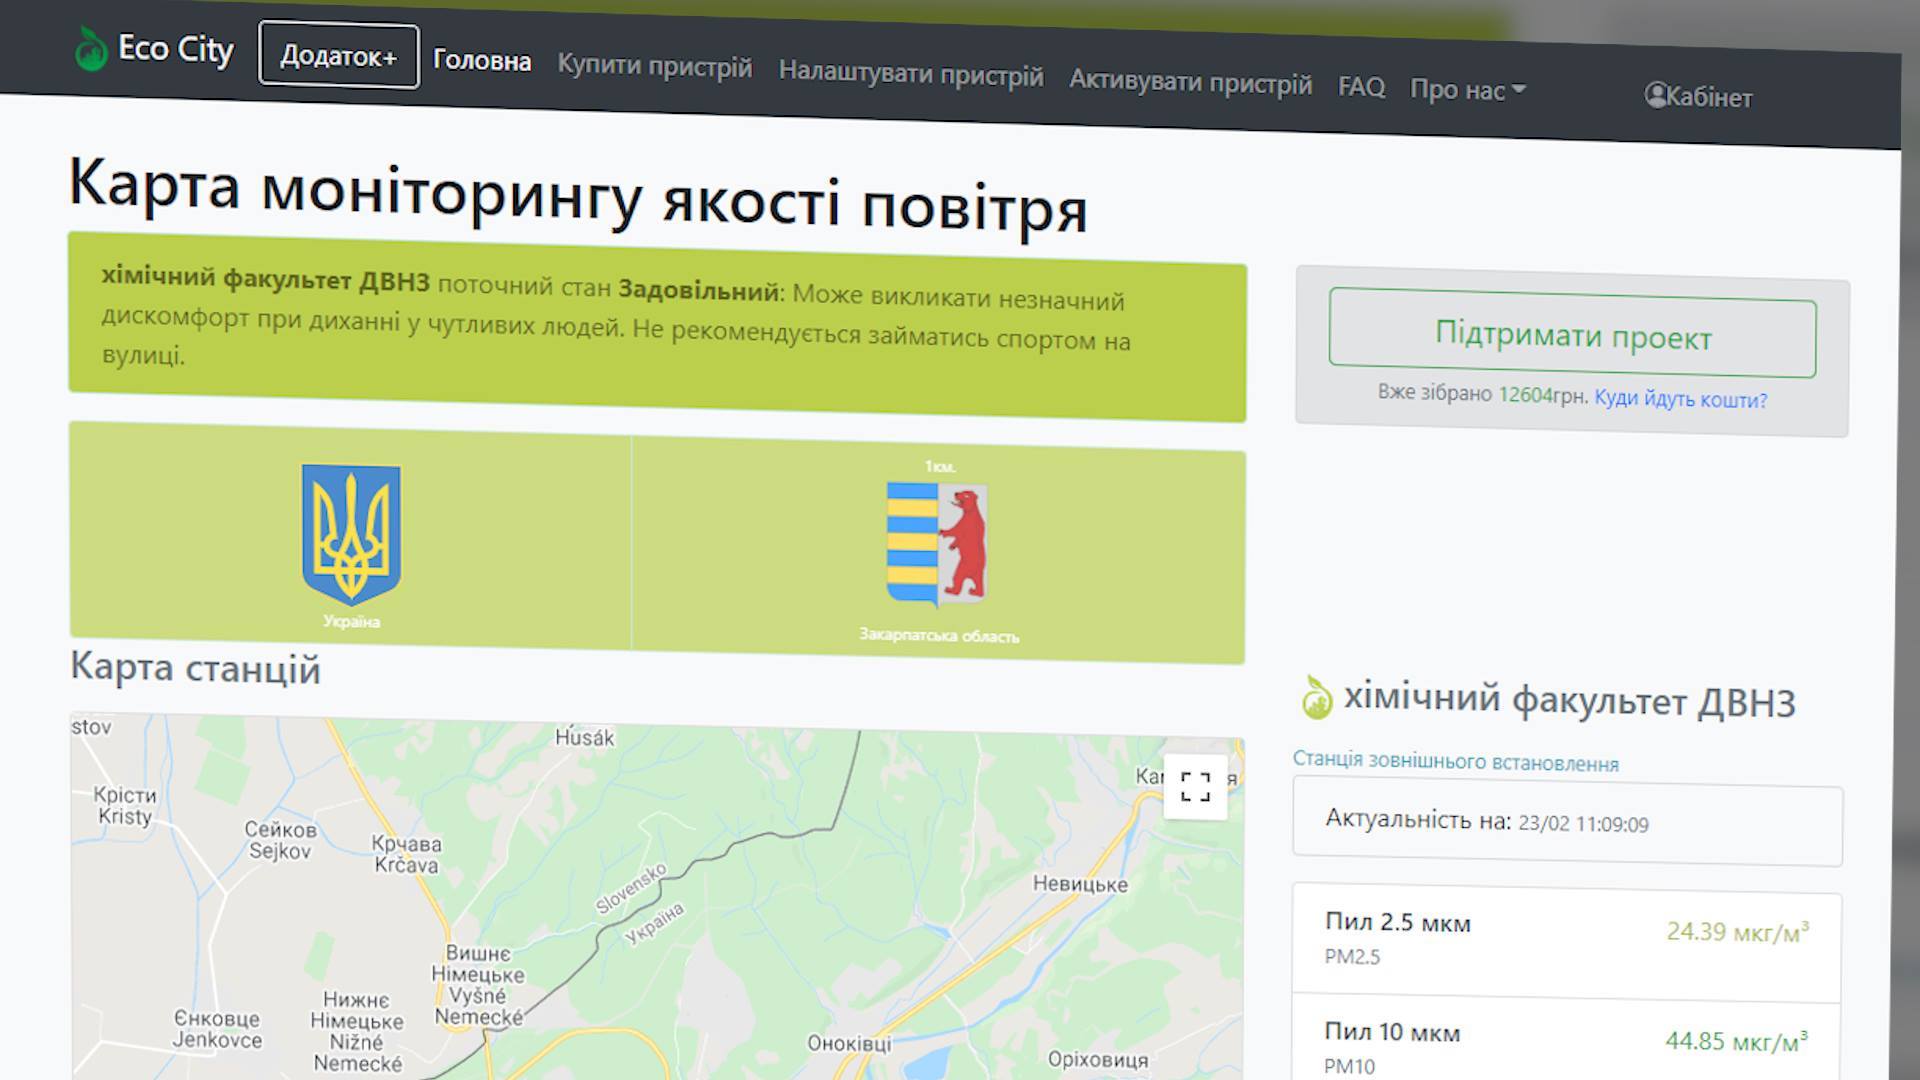
Task: Open the Головна menu item
Action: (x=481, y=61)
